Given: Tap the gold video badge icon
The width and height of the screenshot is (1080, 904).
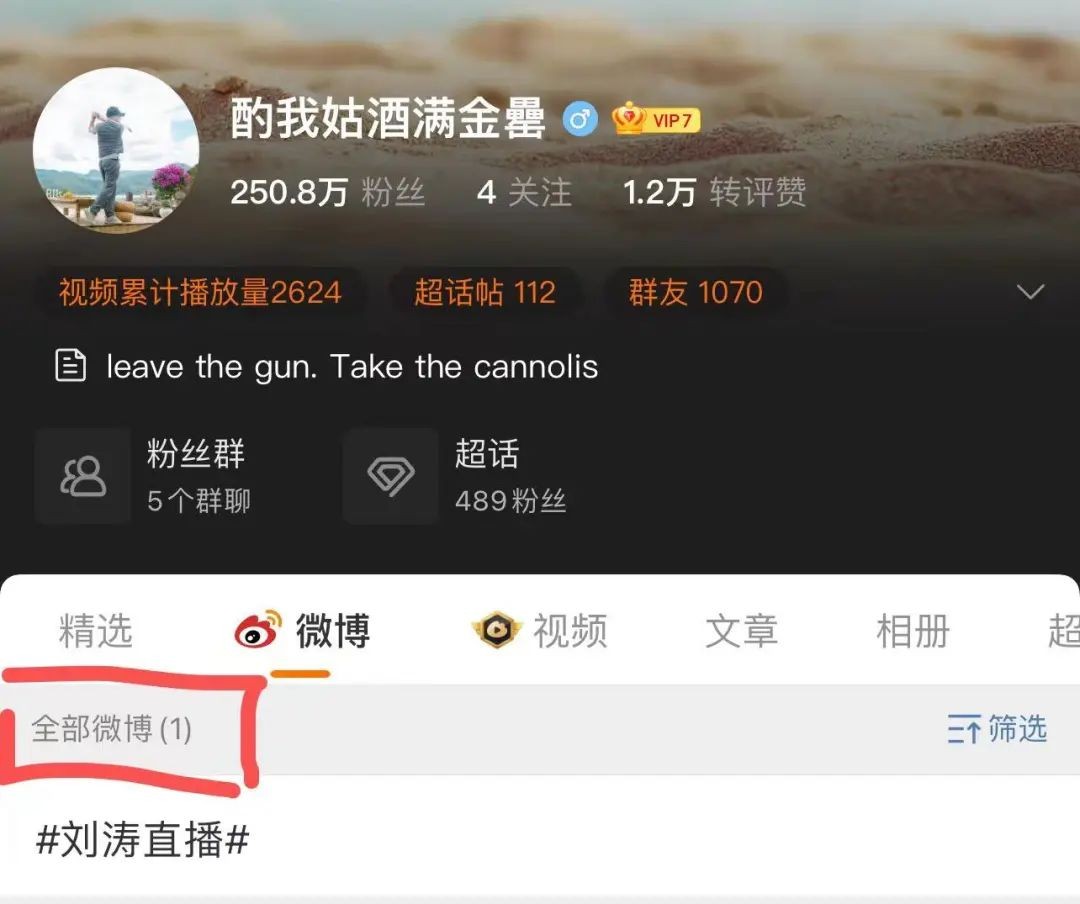Looking at the screenshot, I should [x=497, y=630].
